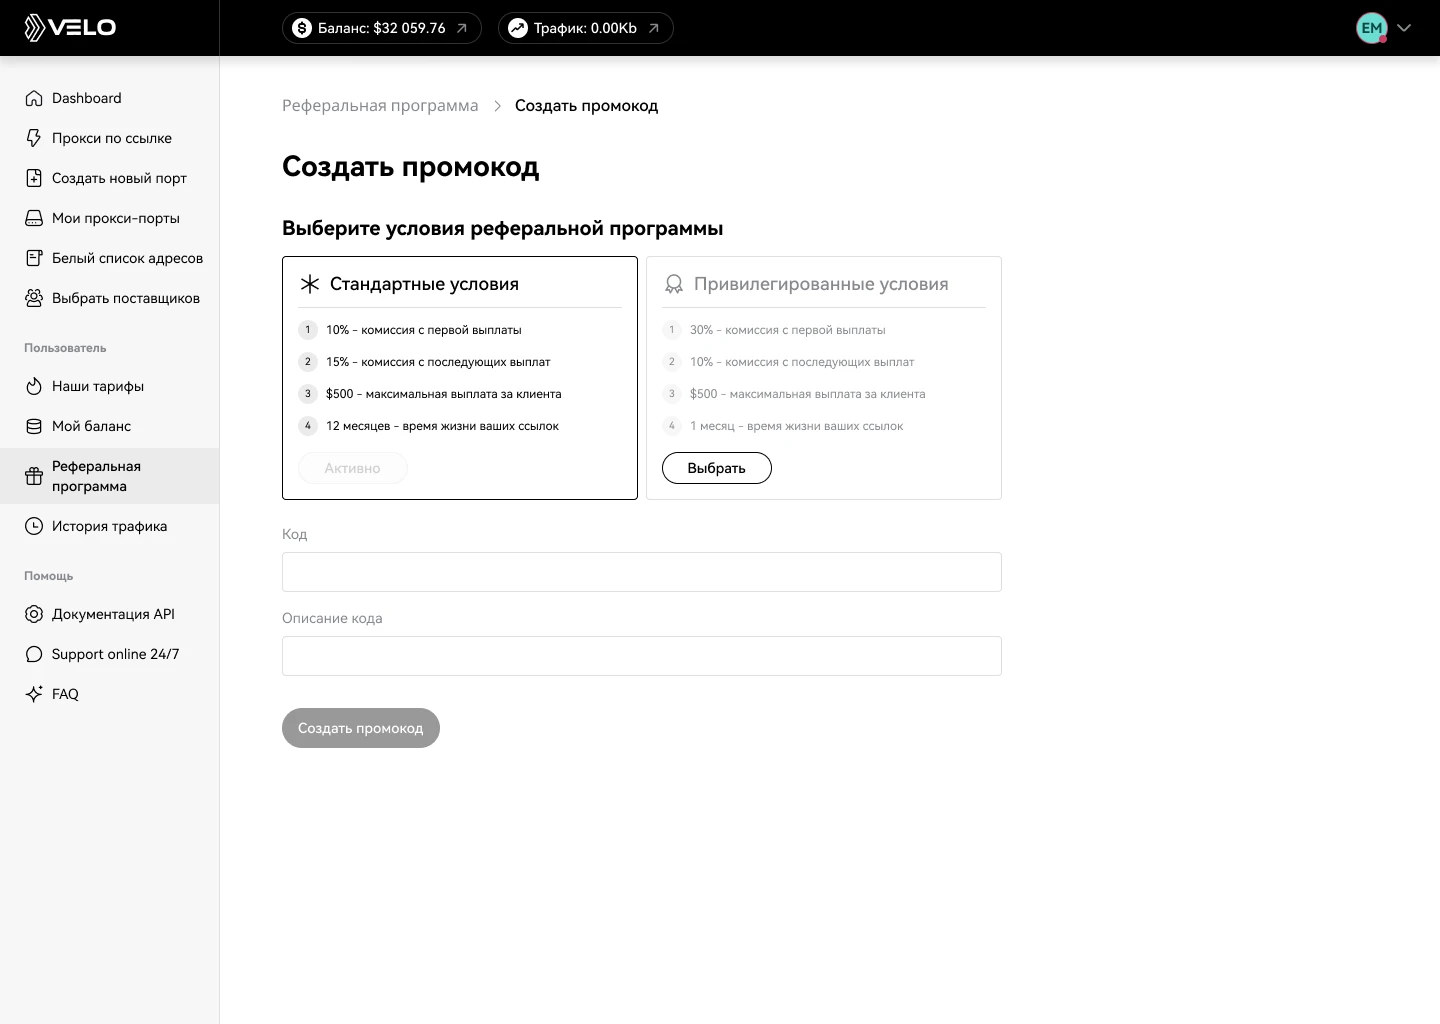Select the Привилегированные условия card
Image resolution: width=1440 pixels, height=1024 pixels.
824,378
